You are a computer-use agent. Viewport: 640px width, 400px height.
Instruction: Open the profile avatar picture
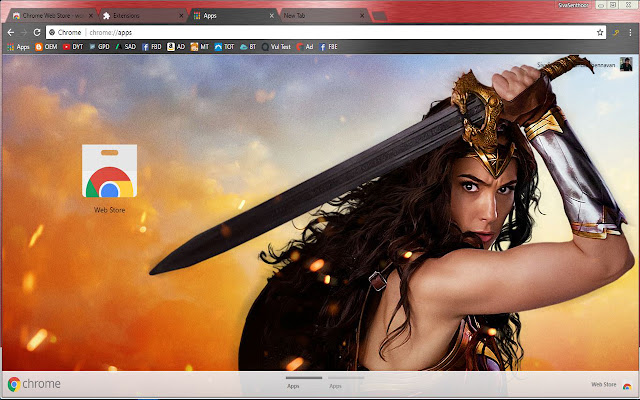click(626, 64)
